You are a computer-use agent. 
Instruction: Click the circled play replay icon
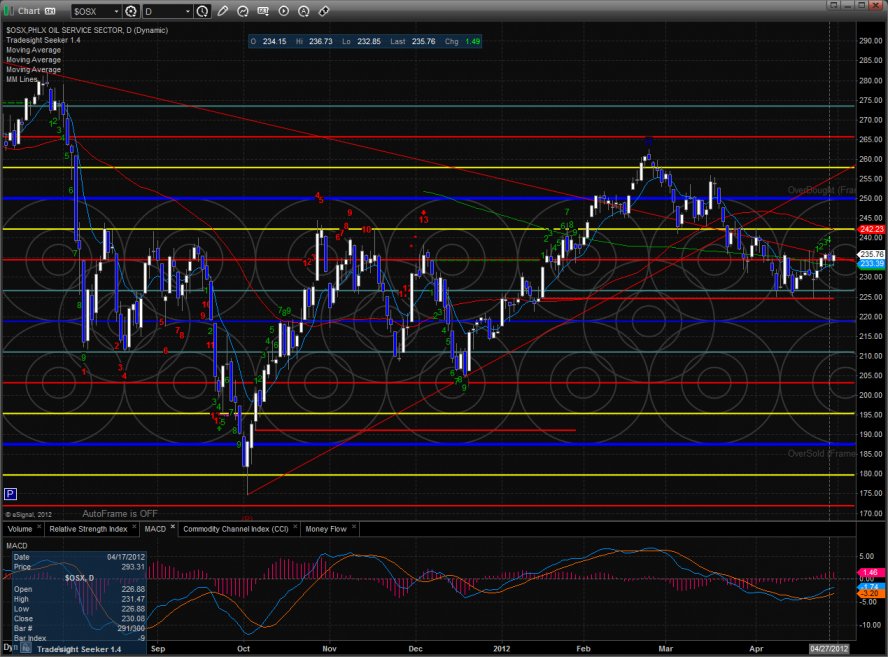[284, 11]
